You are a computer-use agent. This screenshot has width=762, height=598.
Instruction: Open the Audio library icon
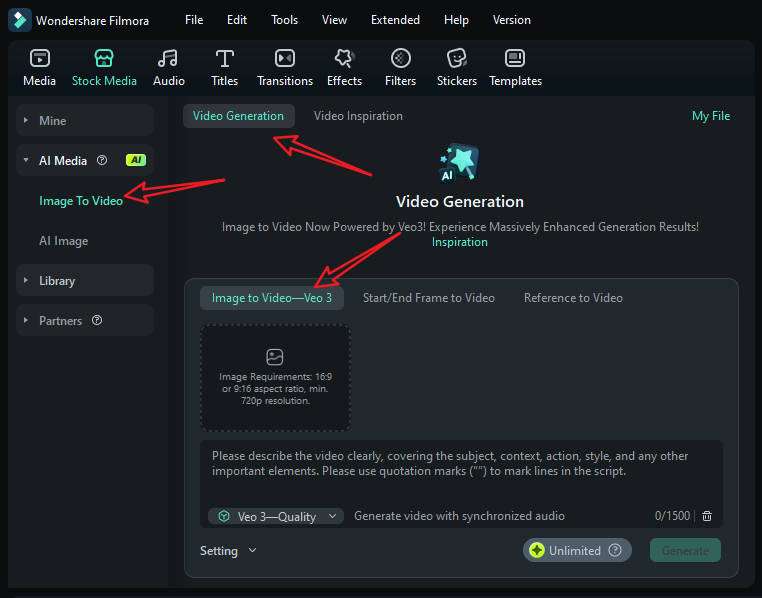coord(168,59)
